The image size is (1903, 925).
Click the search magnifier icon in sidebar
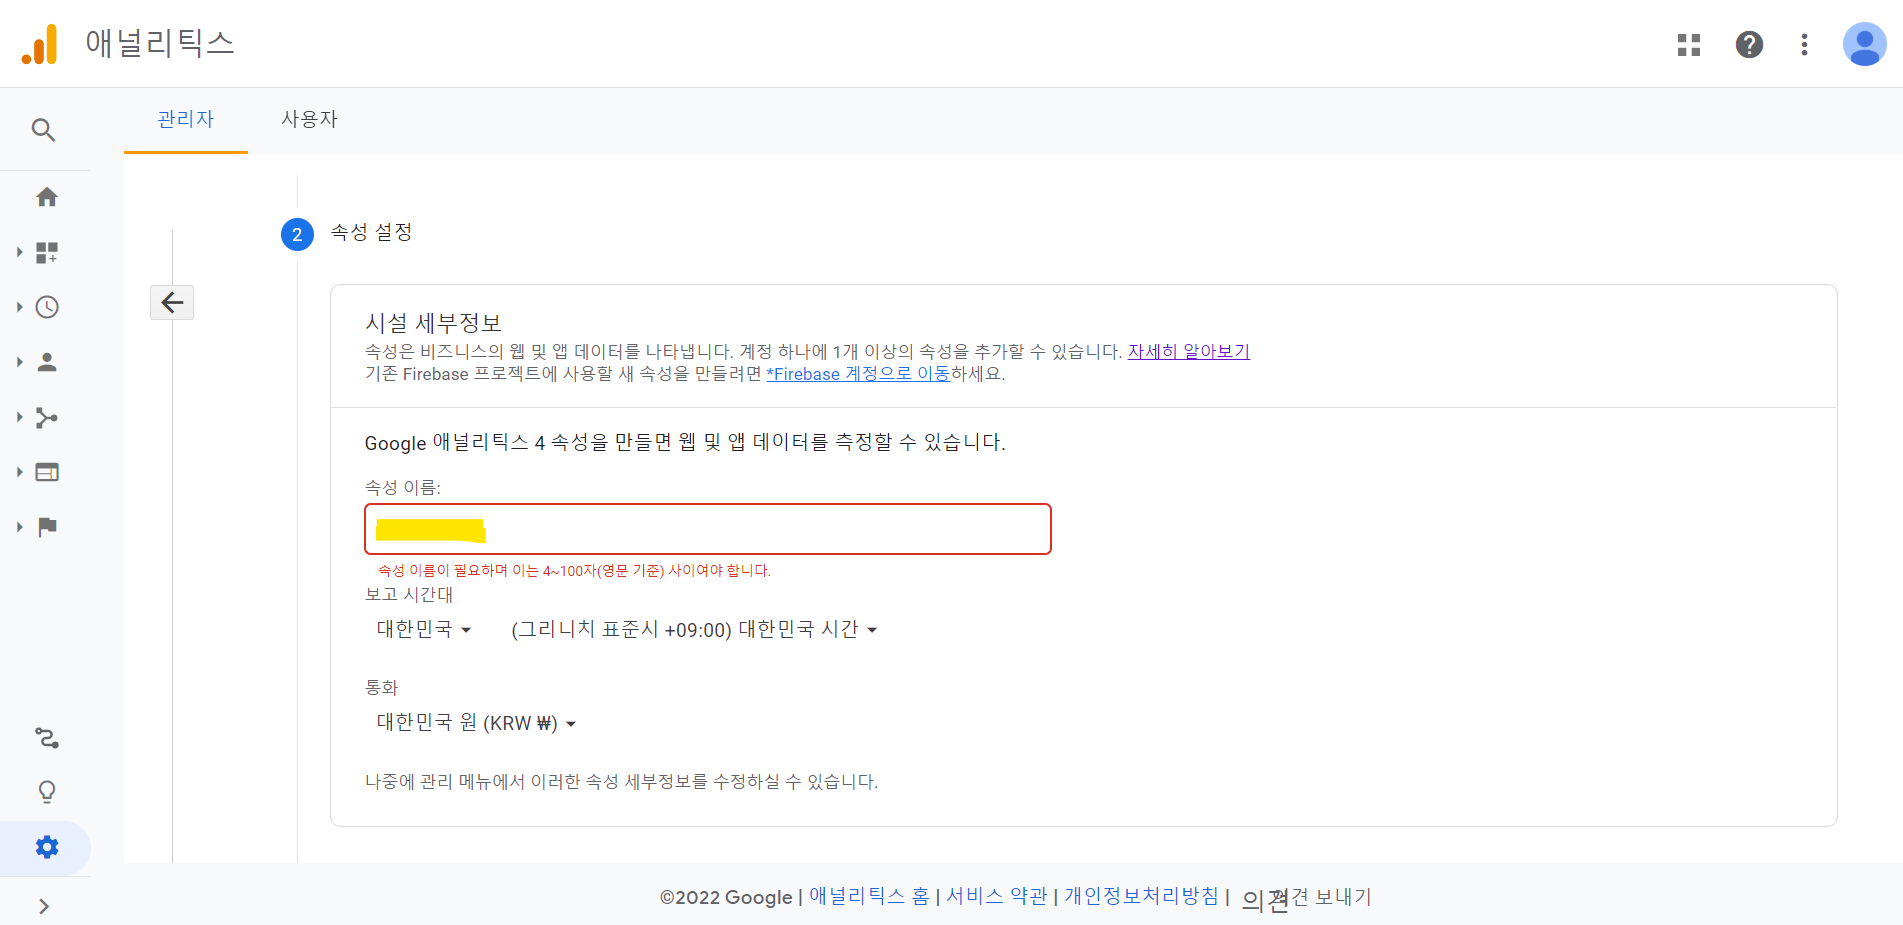pos(43,130)
